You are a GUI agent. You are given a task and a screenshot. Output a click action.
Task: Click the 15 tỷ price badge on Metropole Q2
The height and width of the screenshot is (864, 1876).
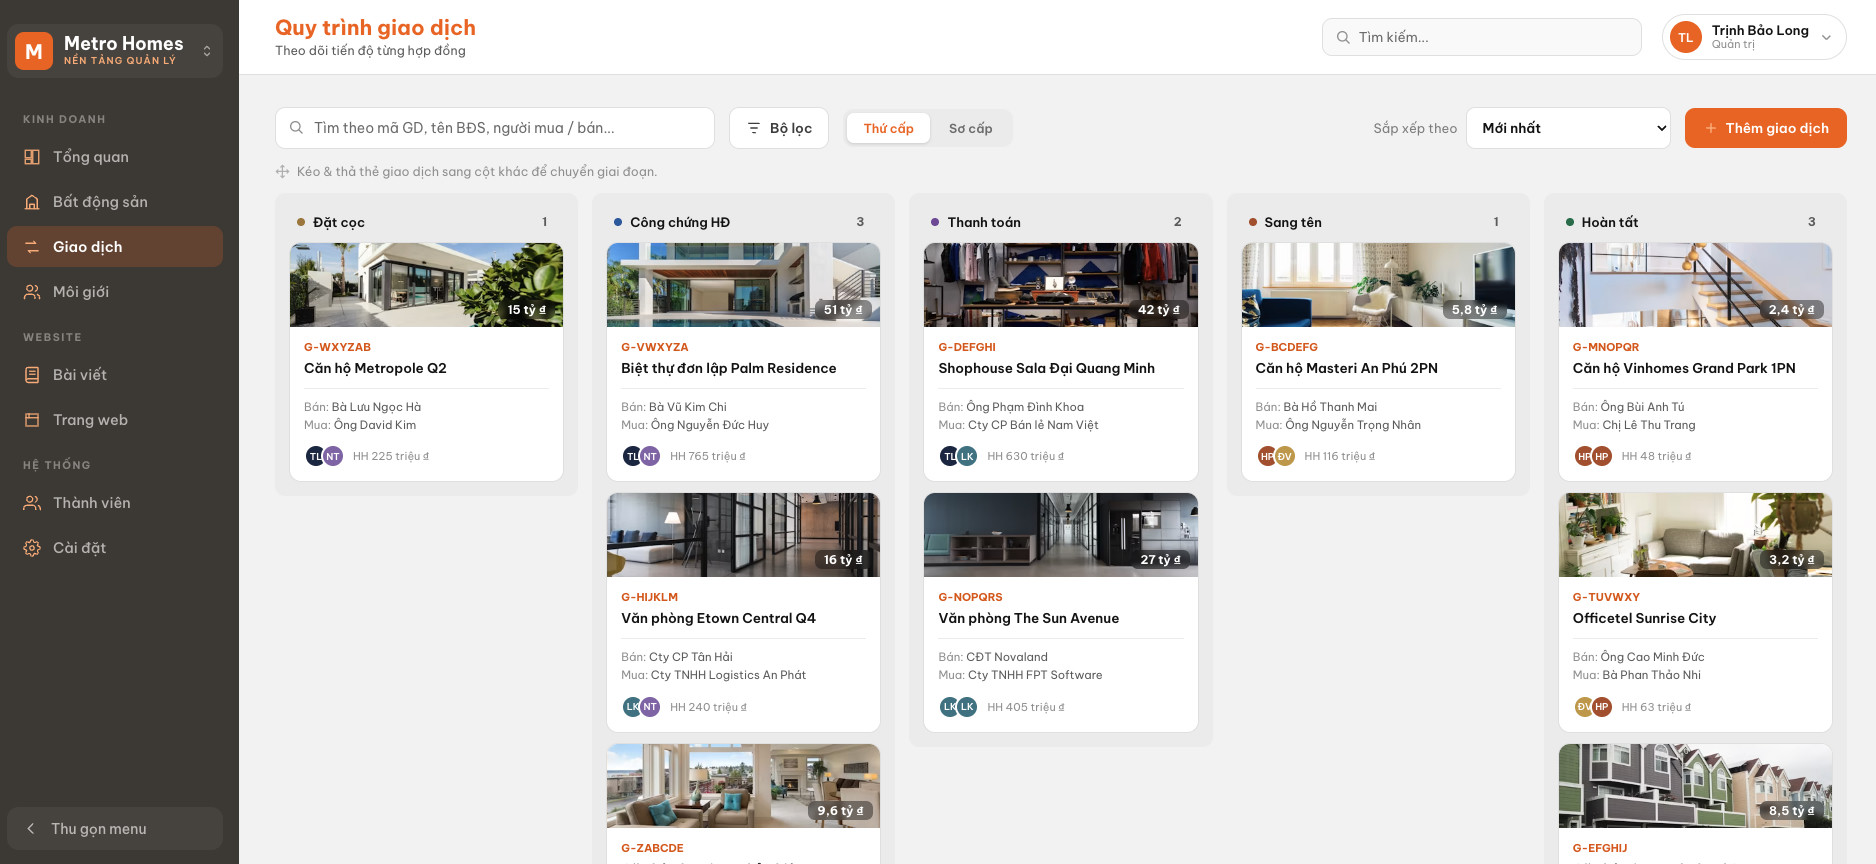(x=526, y=310)
